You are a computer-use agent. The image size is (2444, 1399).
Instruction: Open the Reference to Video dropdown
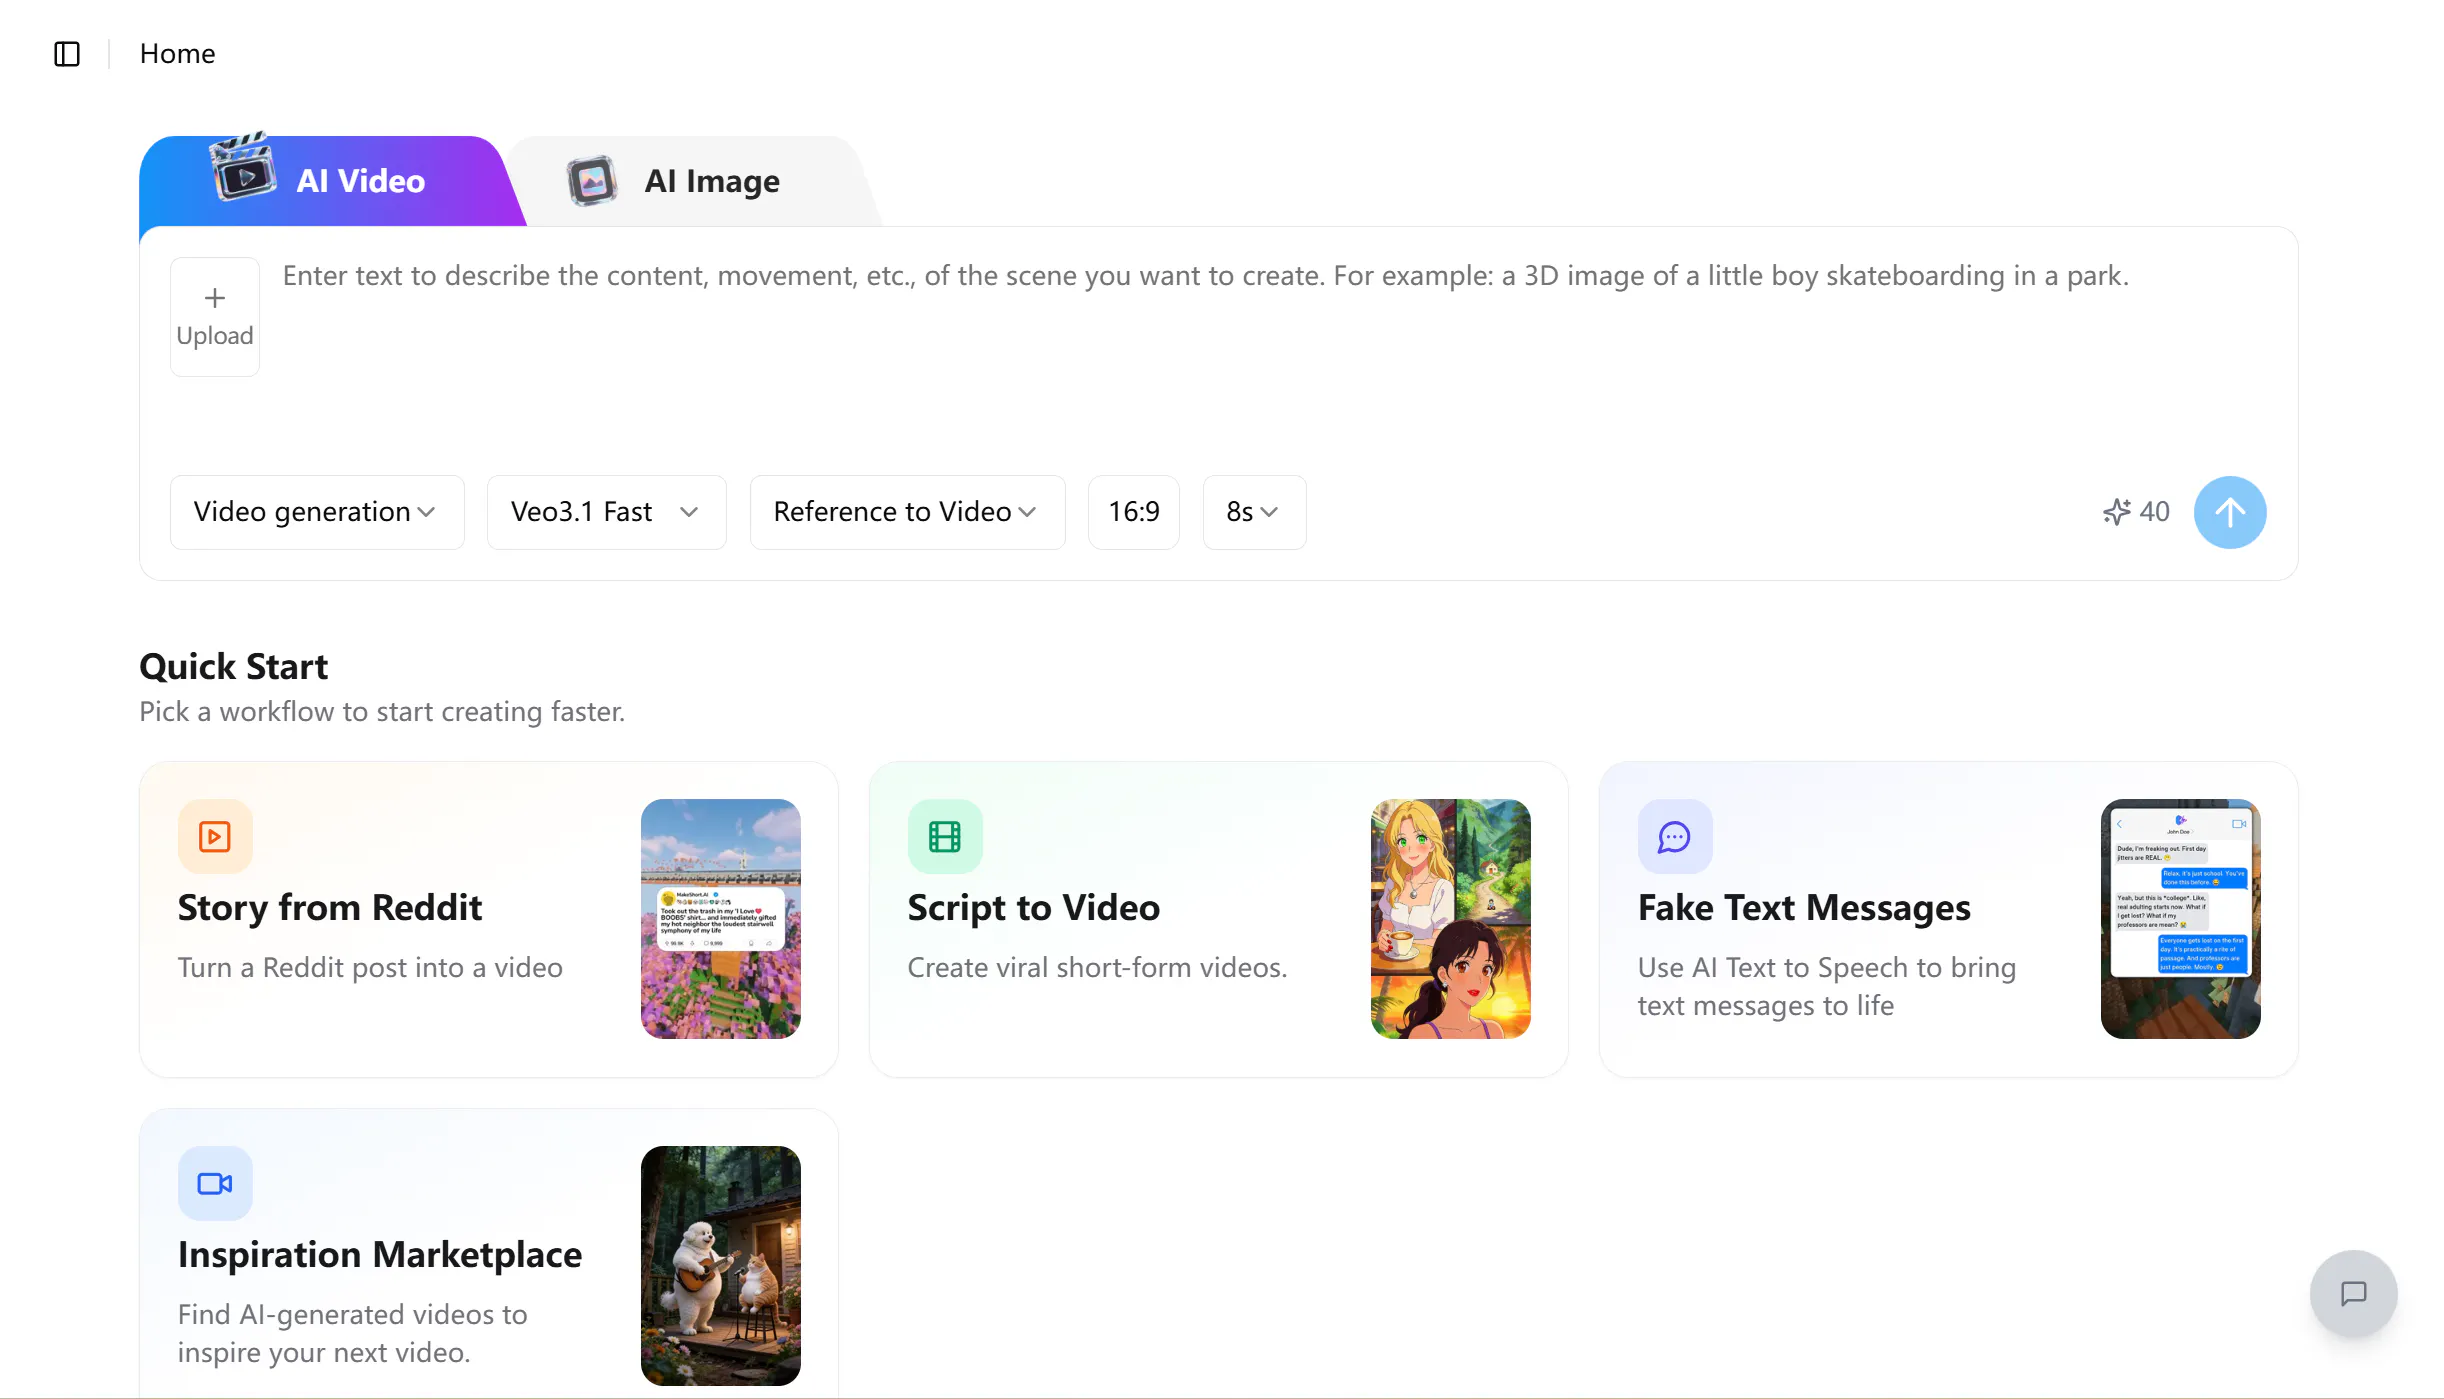(907, 512)
